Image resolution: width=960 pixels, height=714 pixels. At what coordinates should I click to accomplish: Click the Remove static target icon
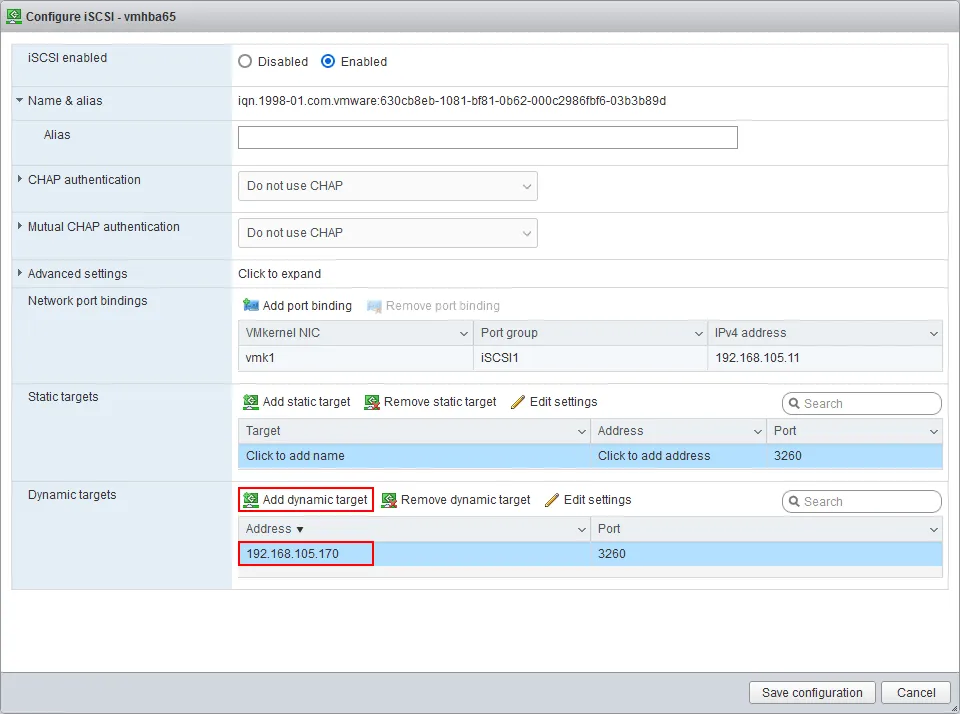(371, 401)
